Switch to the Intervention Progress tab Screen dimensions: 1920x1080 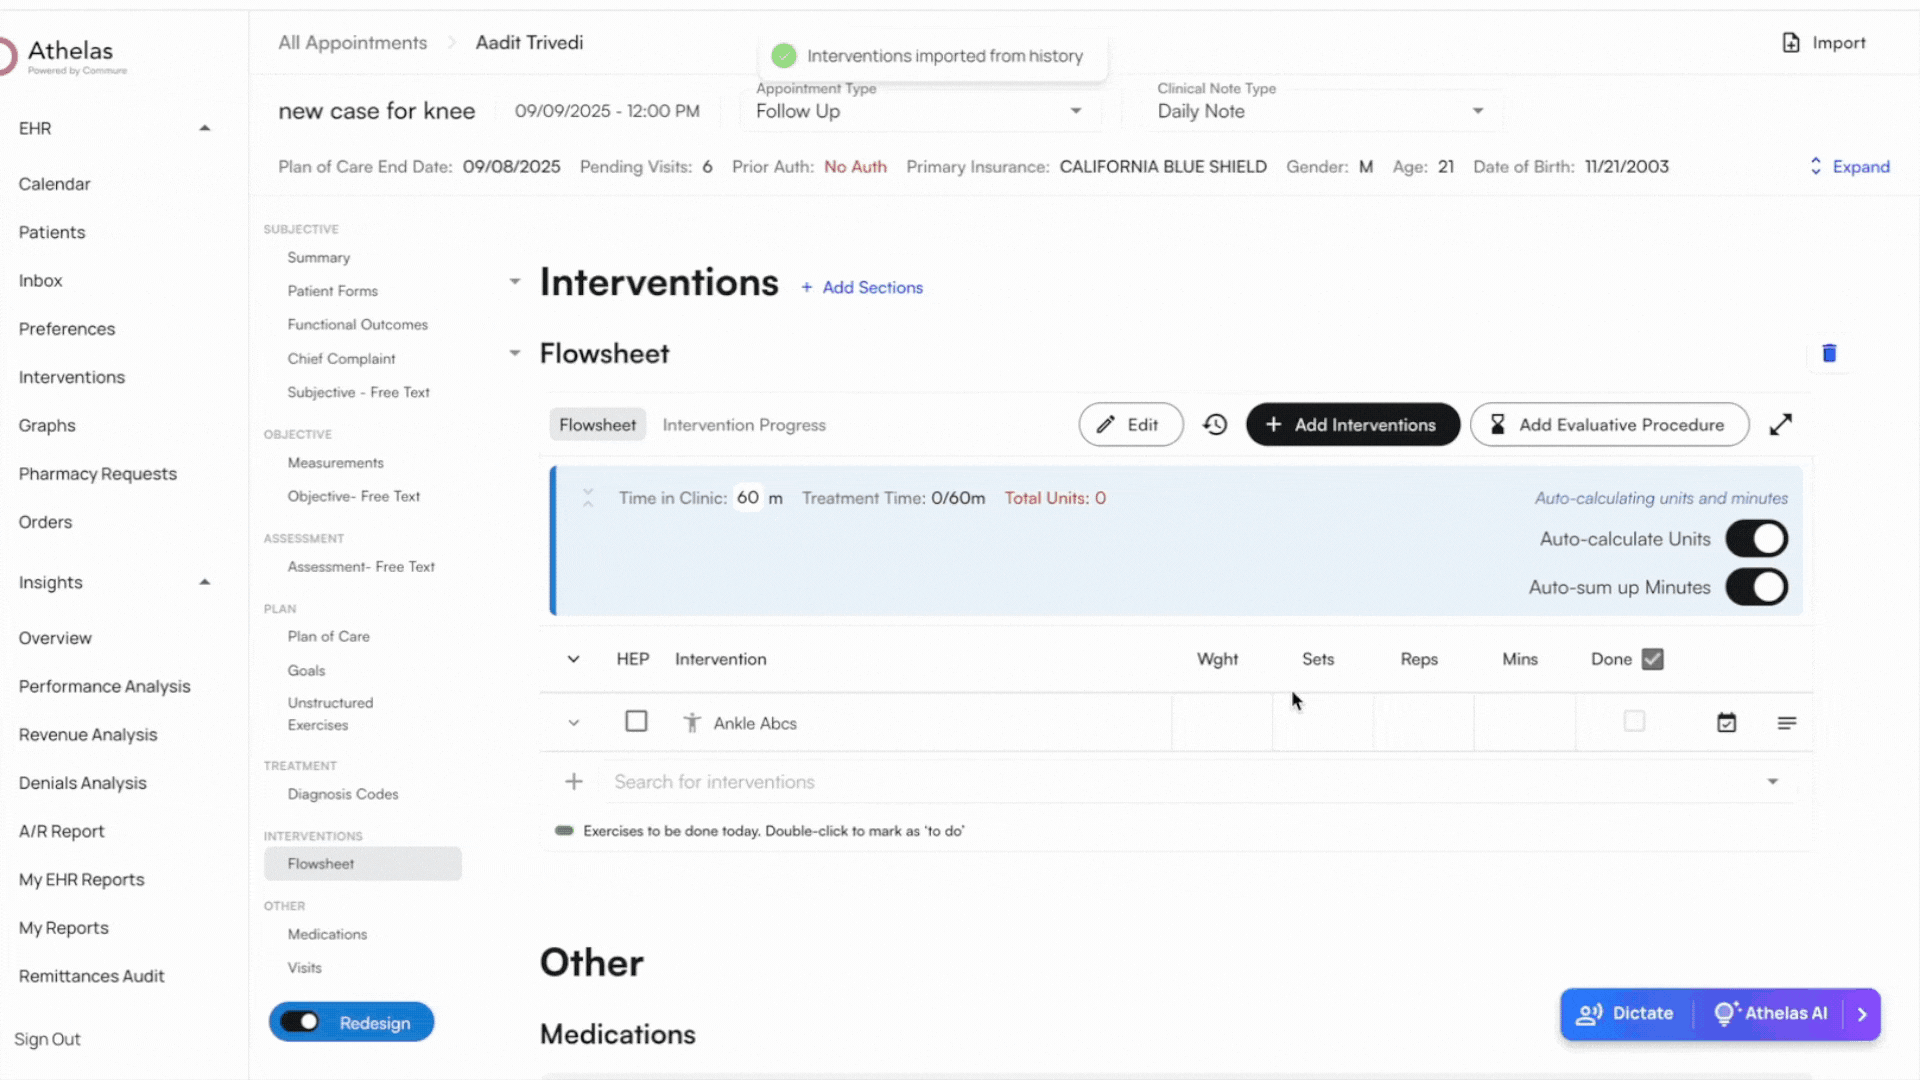tap(744, 425)
